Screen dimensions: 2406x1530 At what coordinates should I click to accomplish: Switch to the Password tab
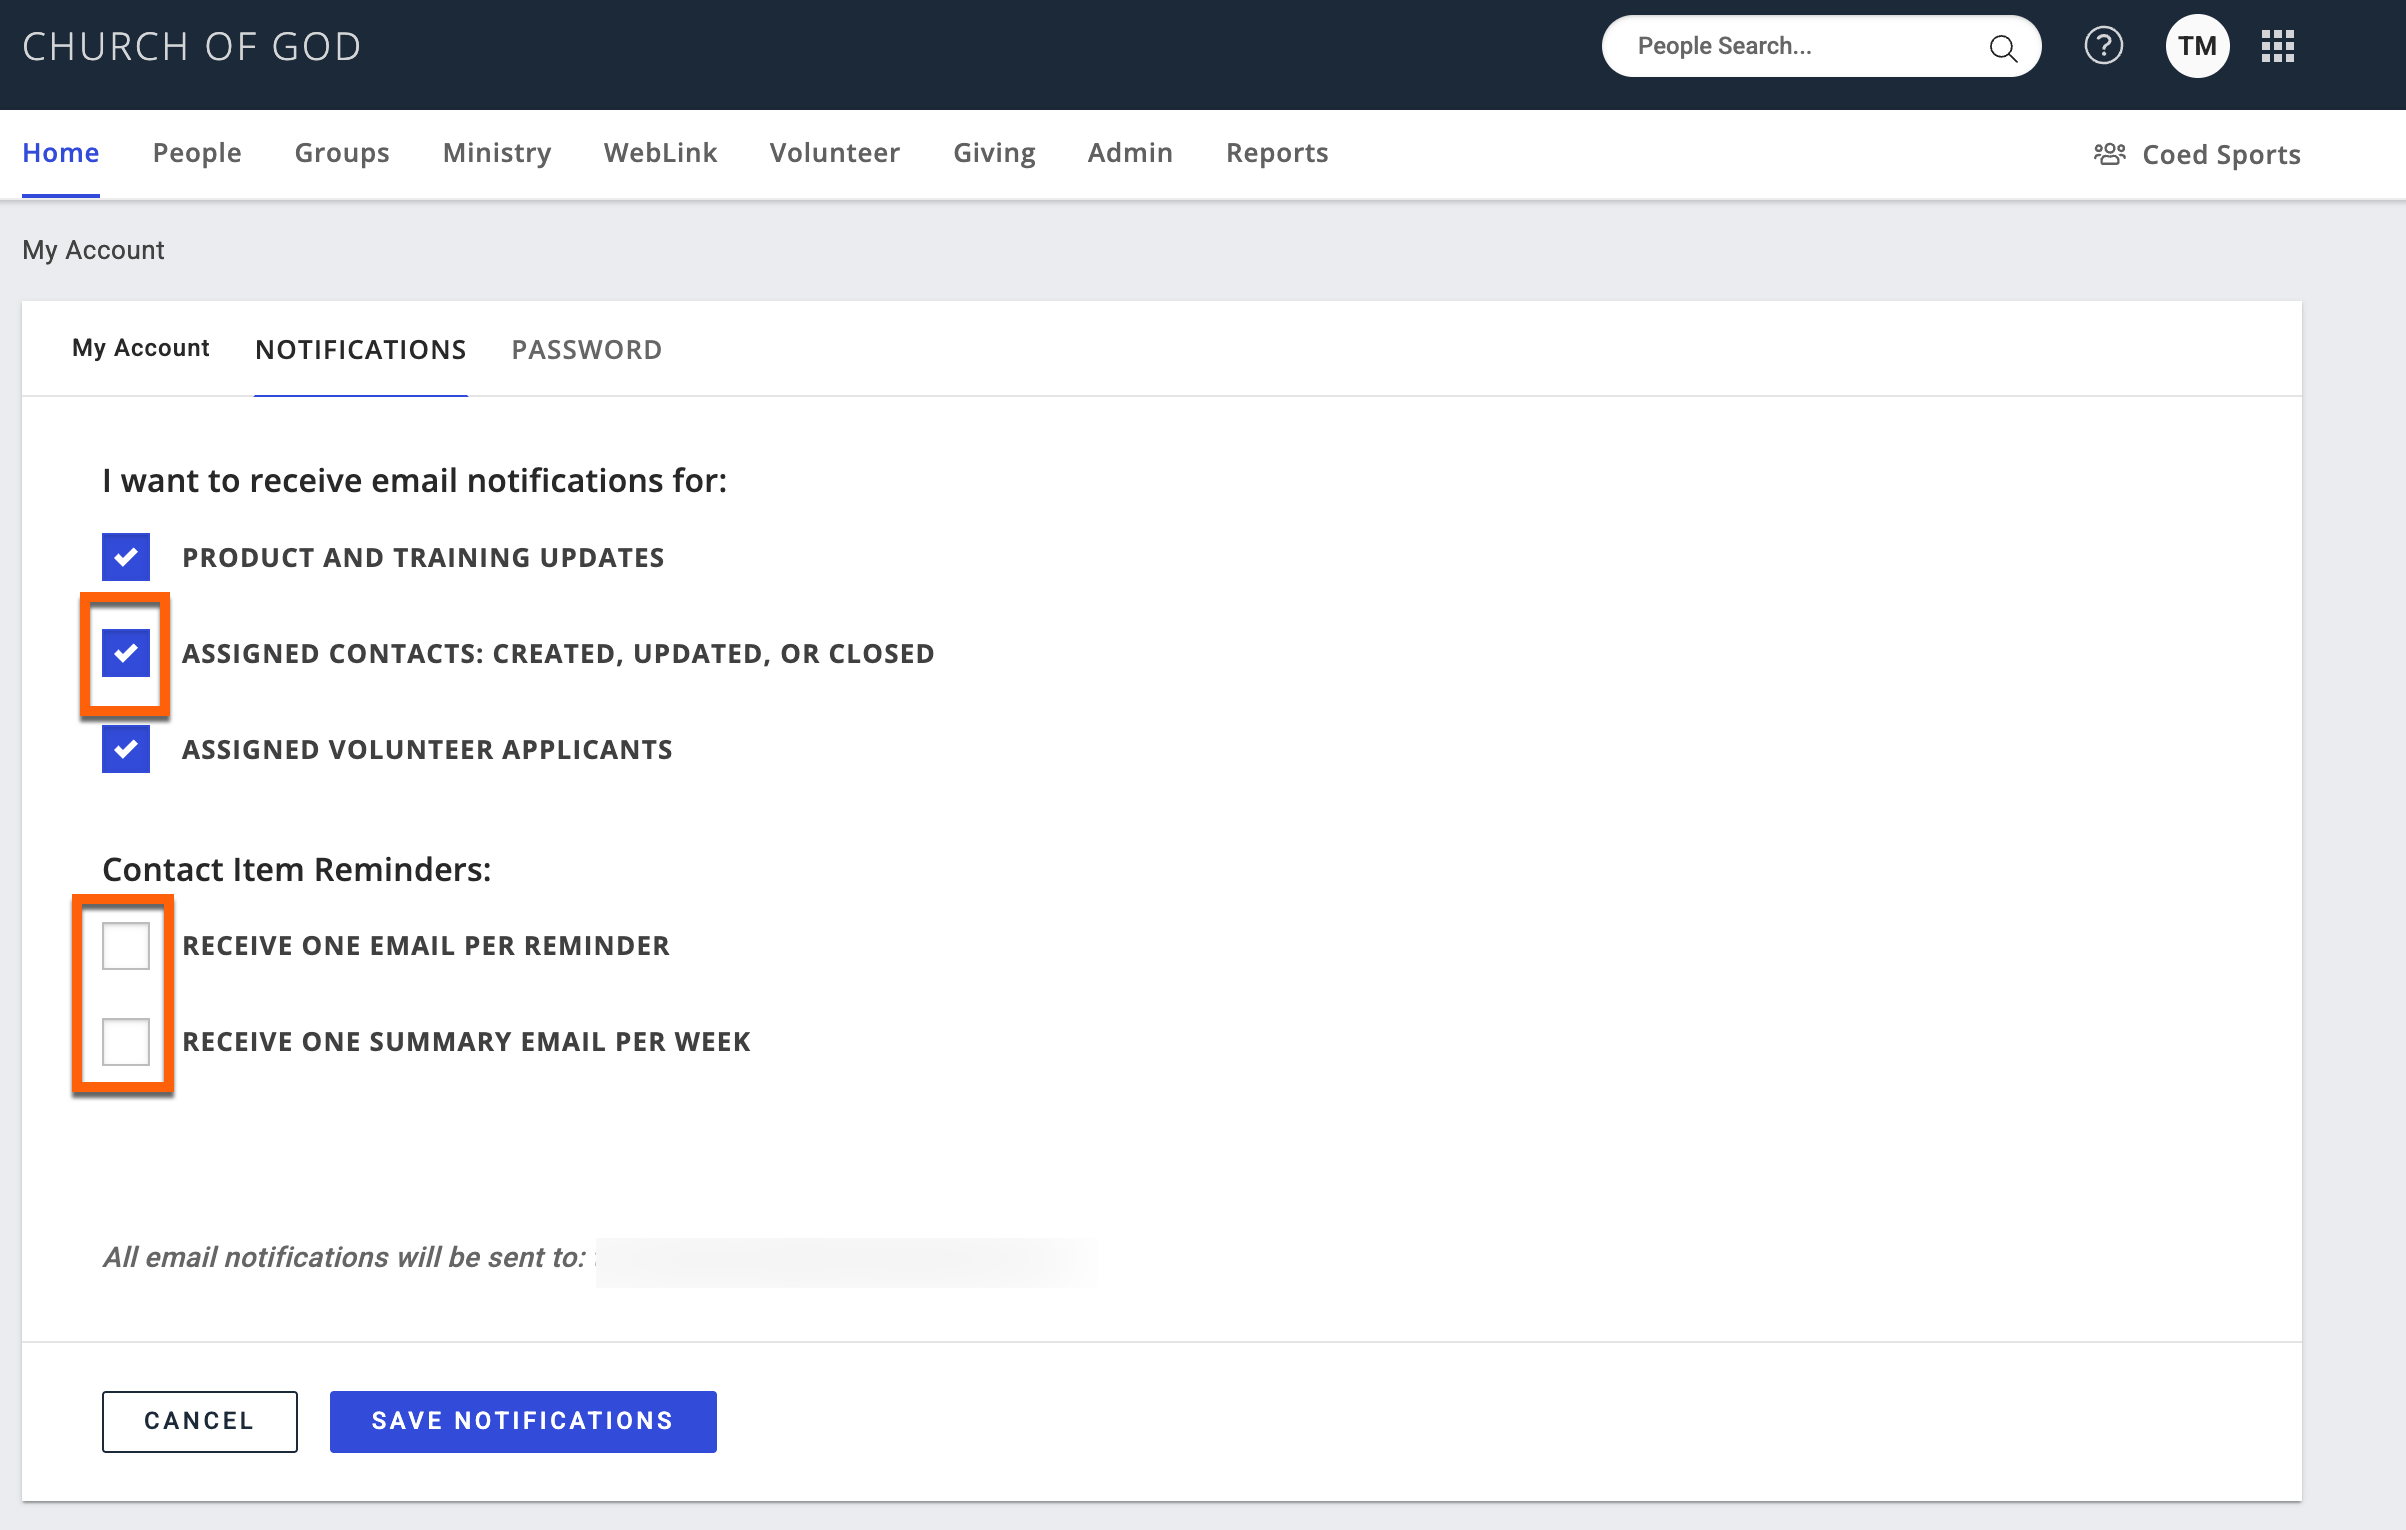[x=587, y=350]
